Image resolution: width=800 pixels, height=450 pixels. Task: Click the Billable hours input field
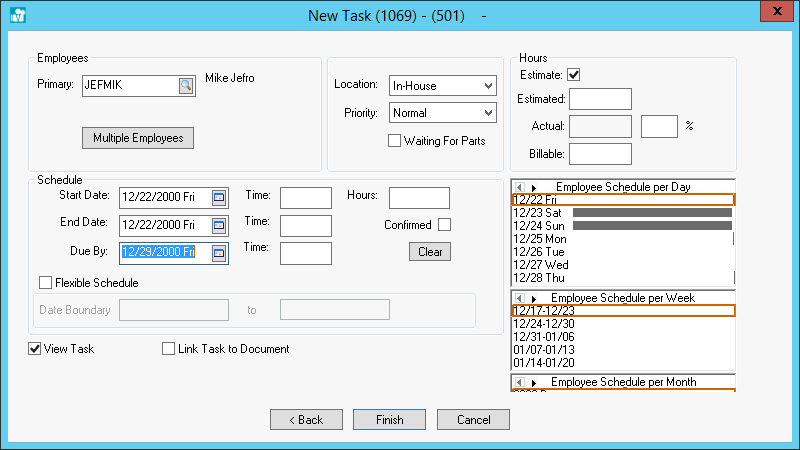[600, 153]
